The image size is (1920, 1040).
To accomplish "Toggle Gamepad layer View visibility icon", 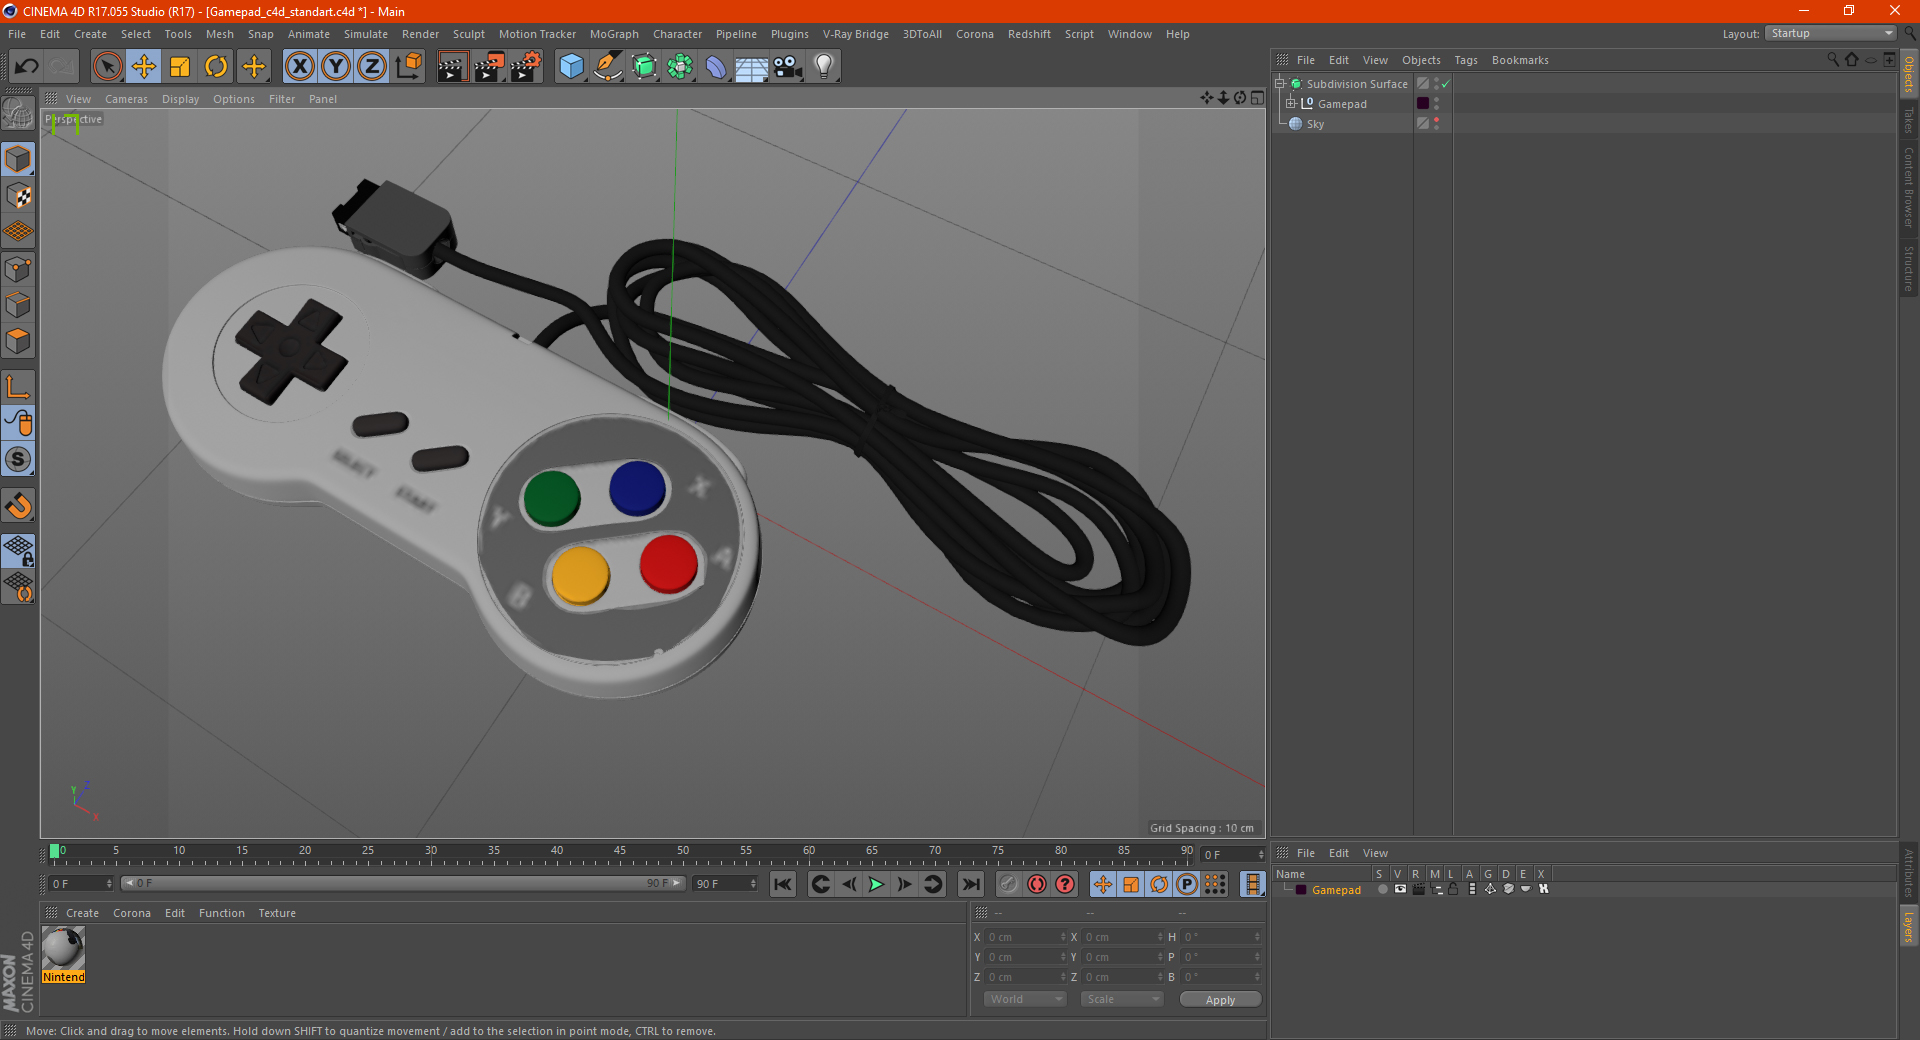I will (1400, 889).
